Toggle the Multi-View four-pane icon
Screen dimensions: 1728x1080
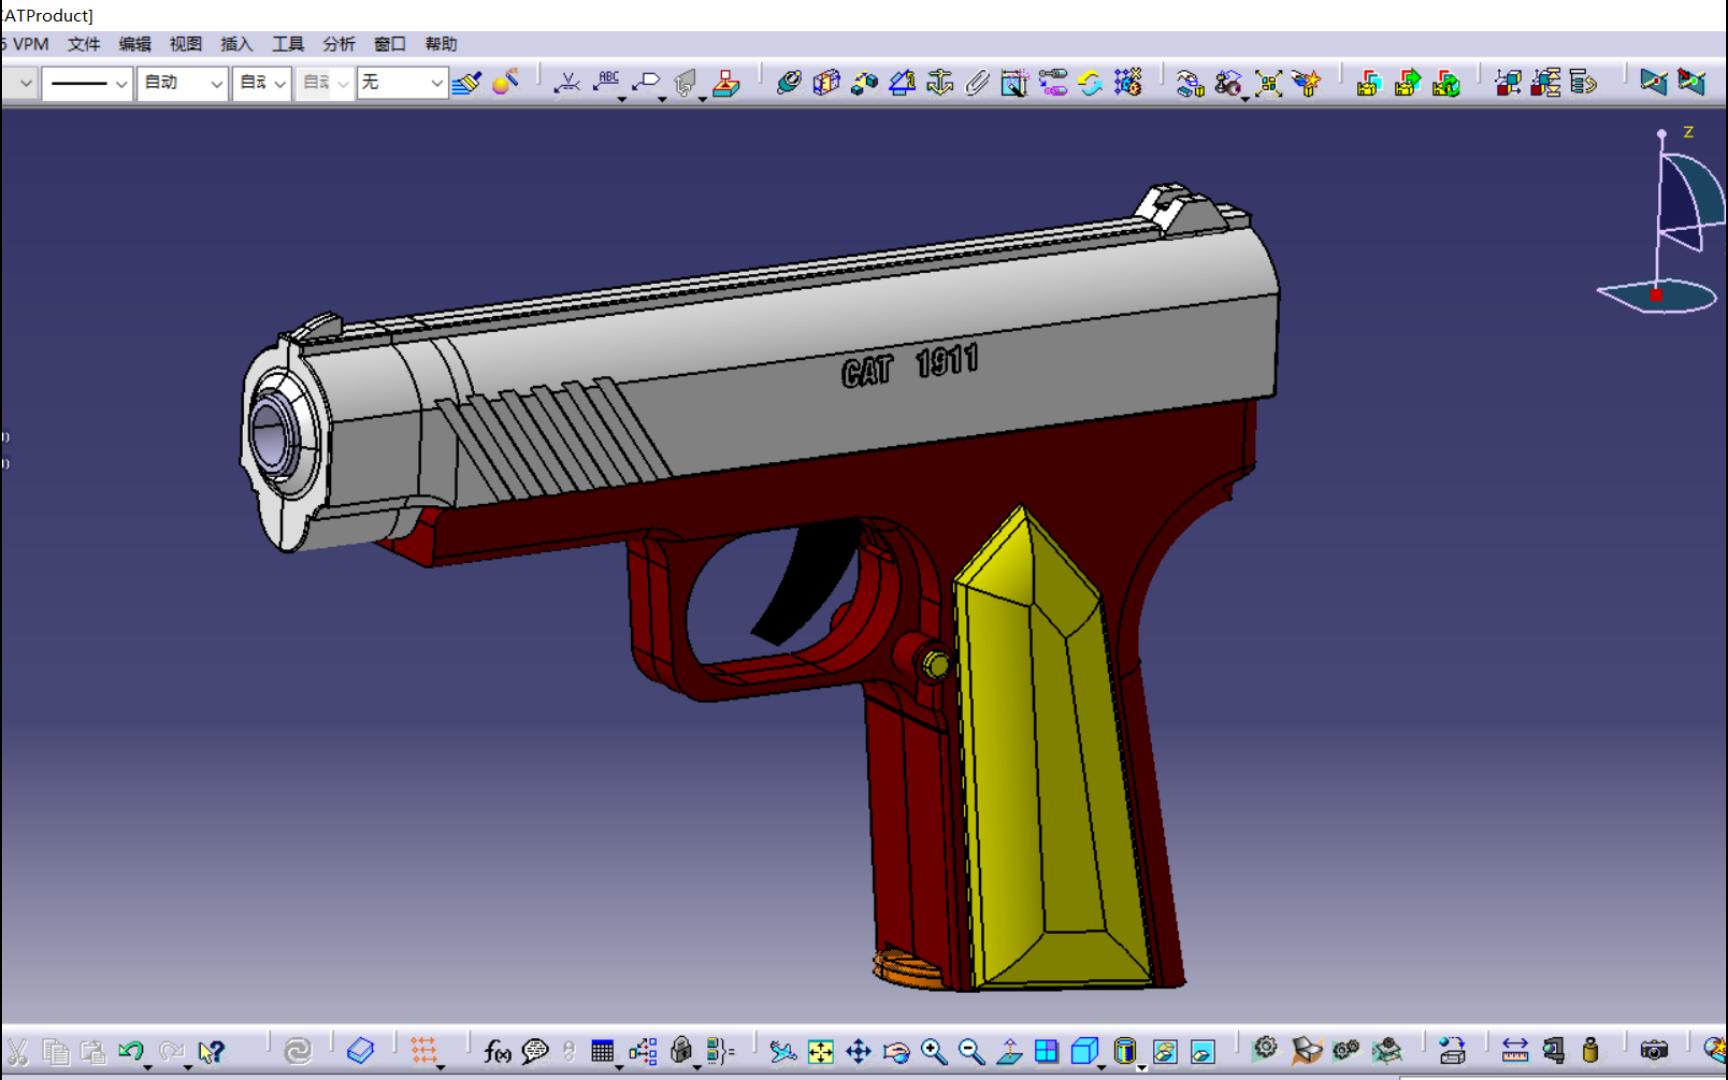1046,1051
